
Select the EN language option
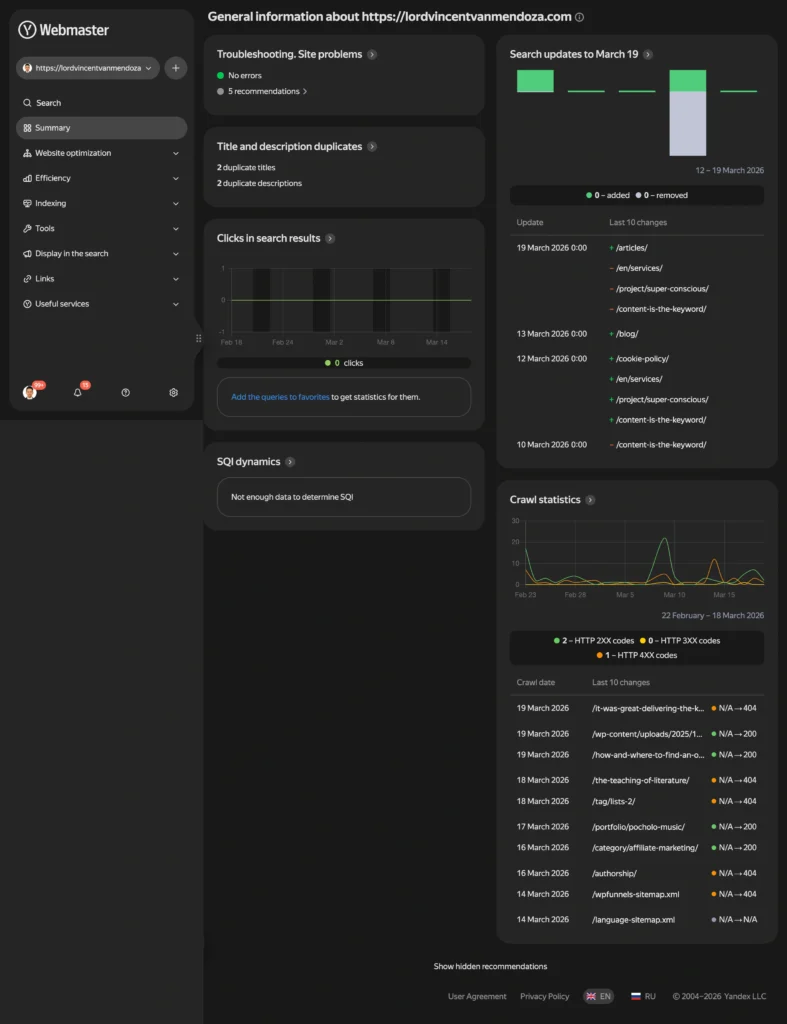pyautogui.click(x=598, y=997)
